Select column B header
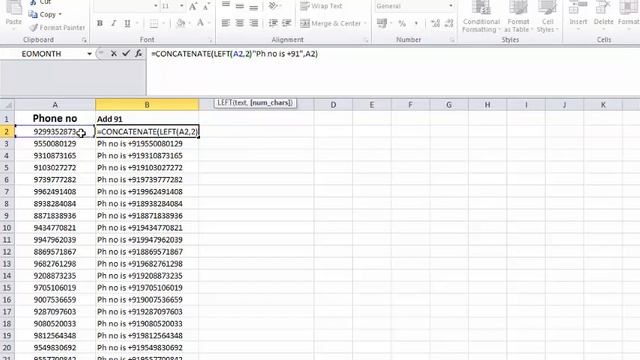The width and height of the screenshot is (640, 360). (x=147, y=105)
